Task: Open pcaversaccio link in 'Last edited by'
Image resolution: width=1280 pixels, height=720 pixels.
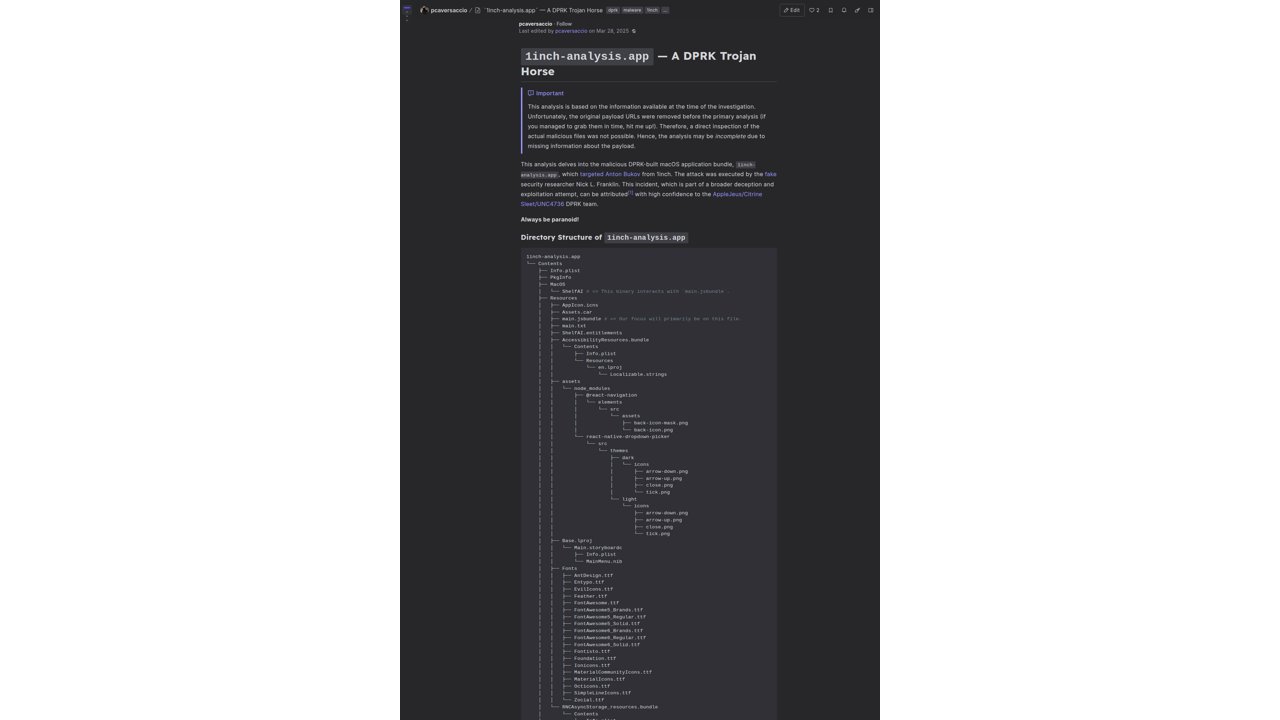Action: pos(572,31)
